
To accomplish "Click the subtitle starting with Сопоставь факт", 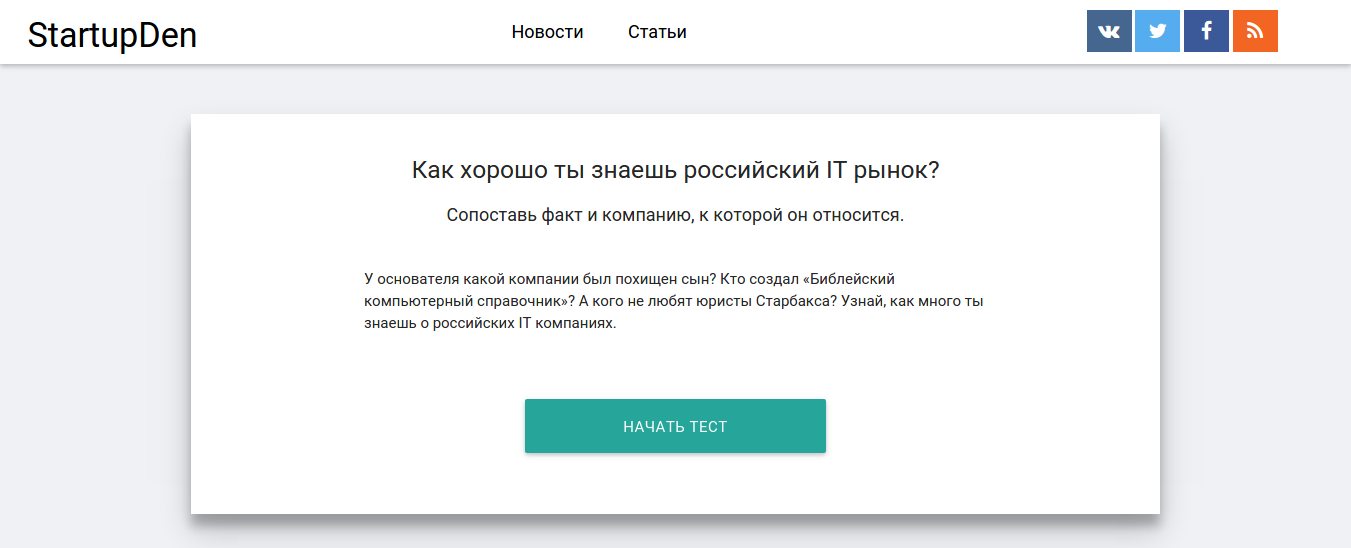I will pos(675,215).
